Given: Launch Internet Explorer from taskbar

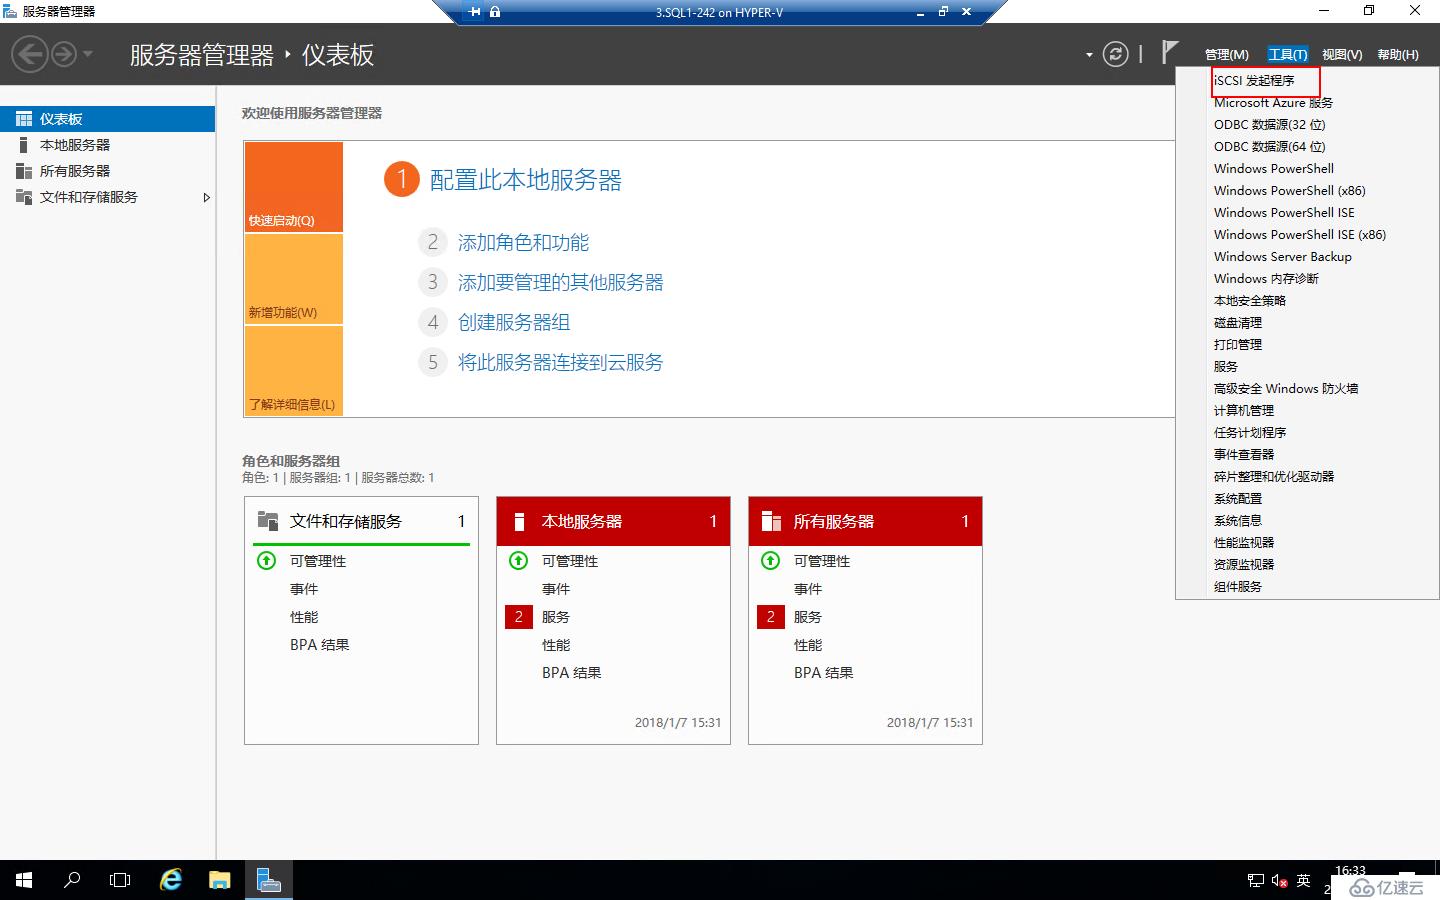Looking at the screenshot, I should [171, 880].
